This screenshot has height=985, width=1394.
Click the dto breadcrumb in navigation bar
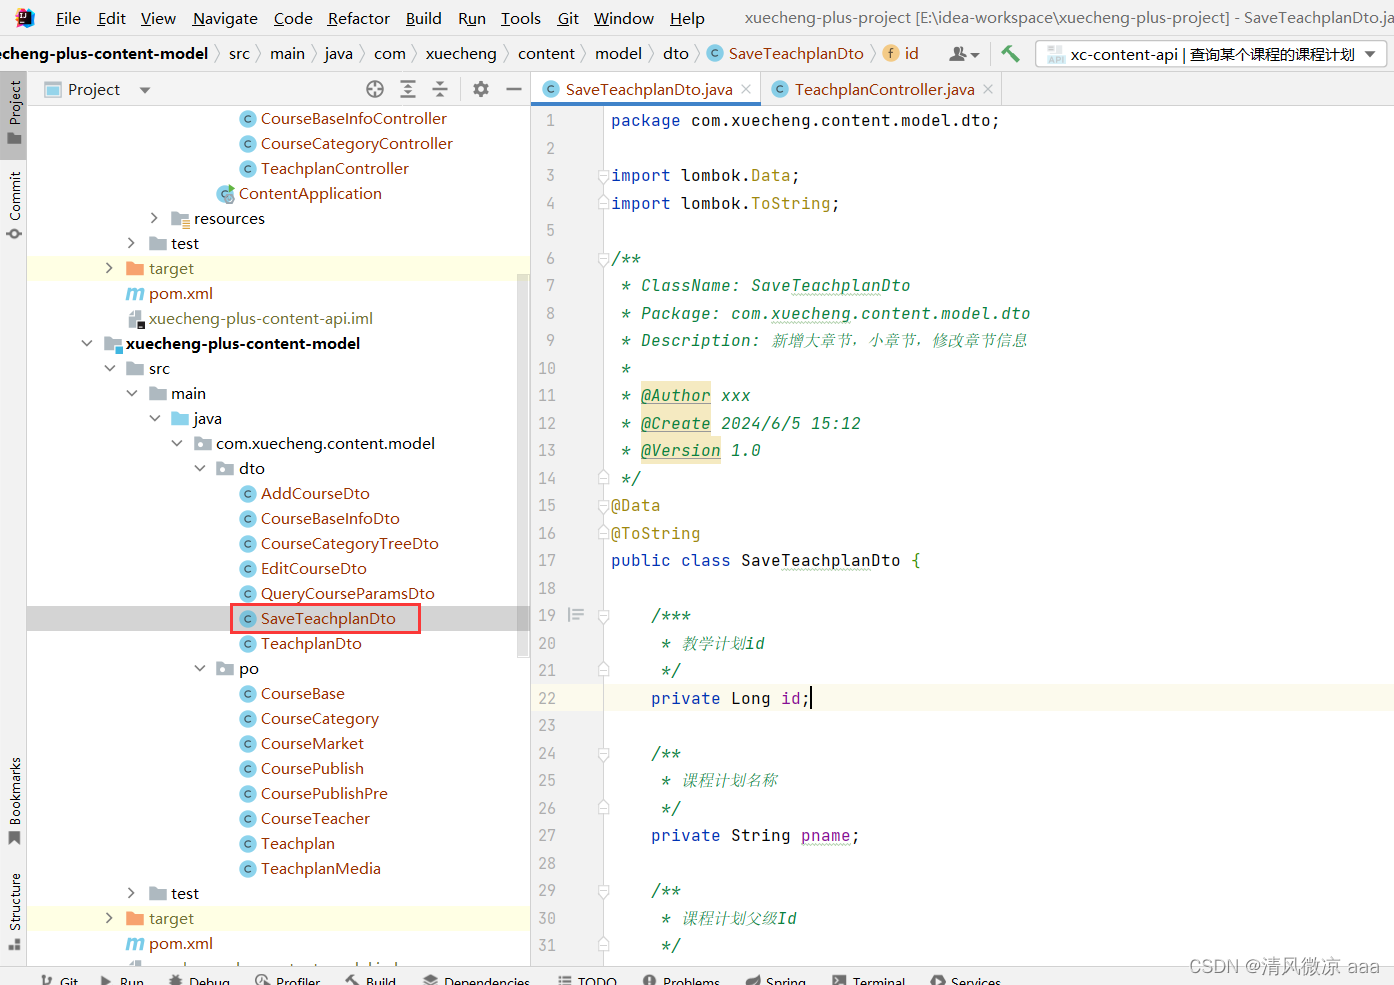[676, 53]
